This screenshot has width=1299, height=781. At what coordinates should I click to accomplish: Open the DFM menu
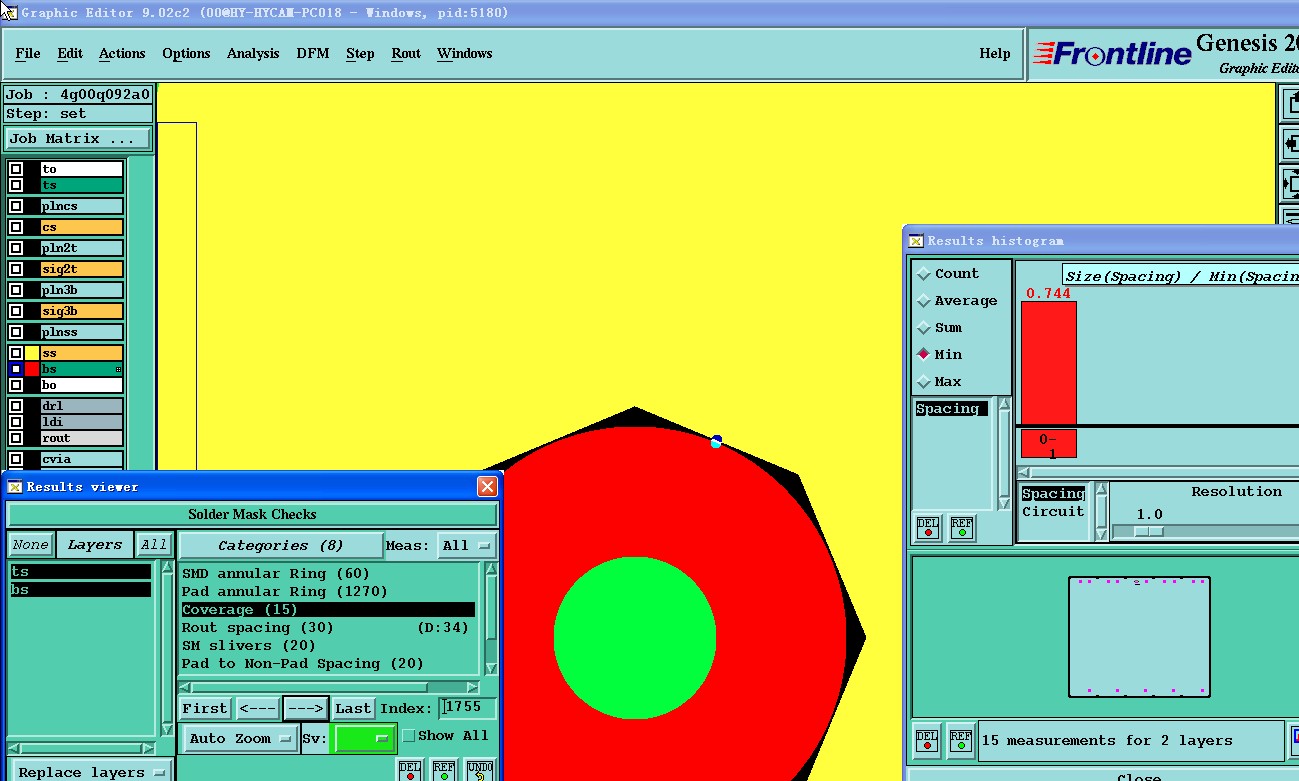click(x=313, y=53)
